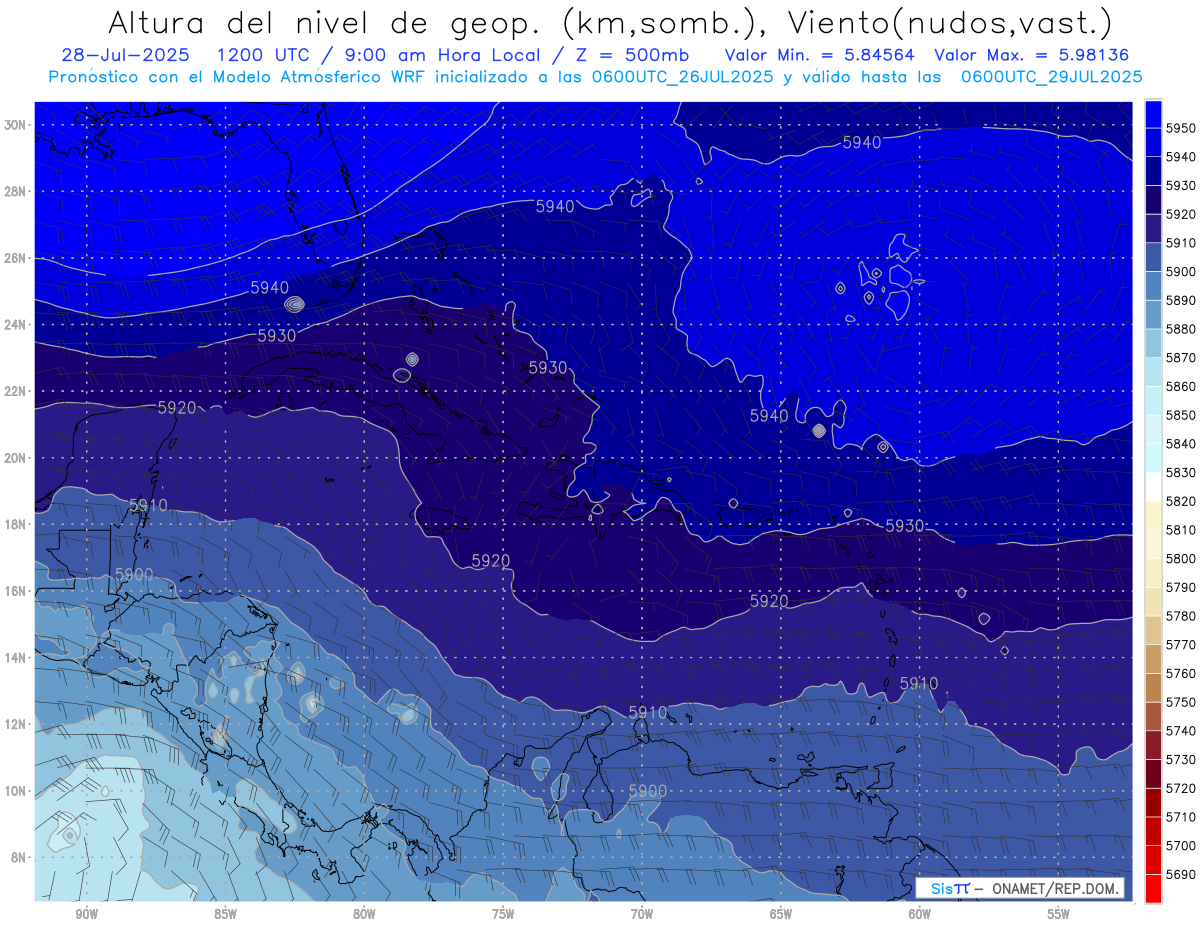
Task: Click the '5950' colorbar label
Action: point(1181,128)
